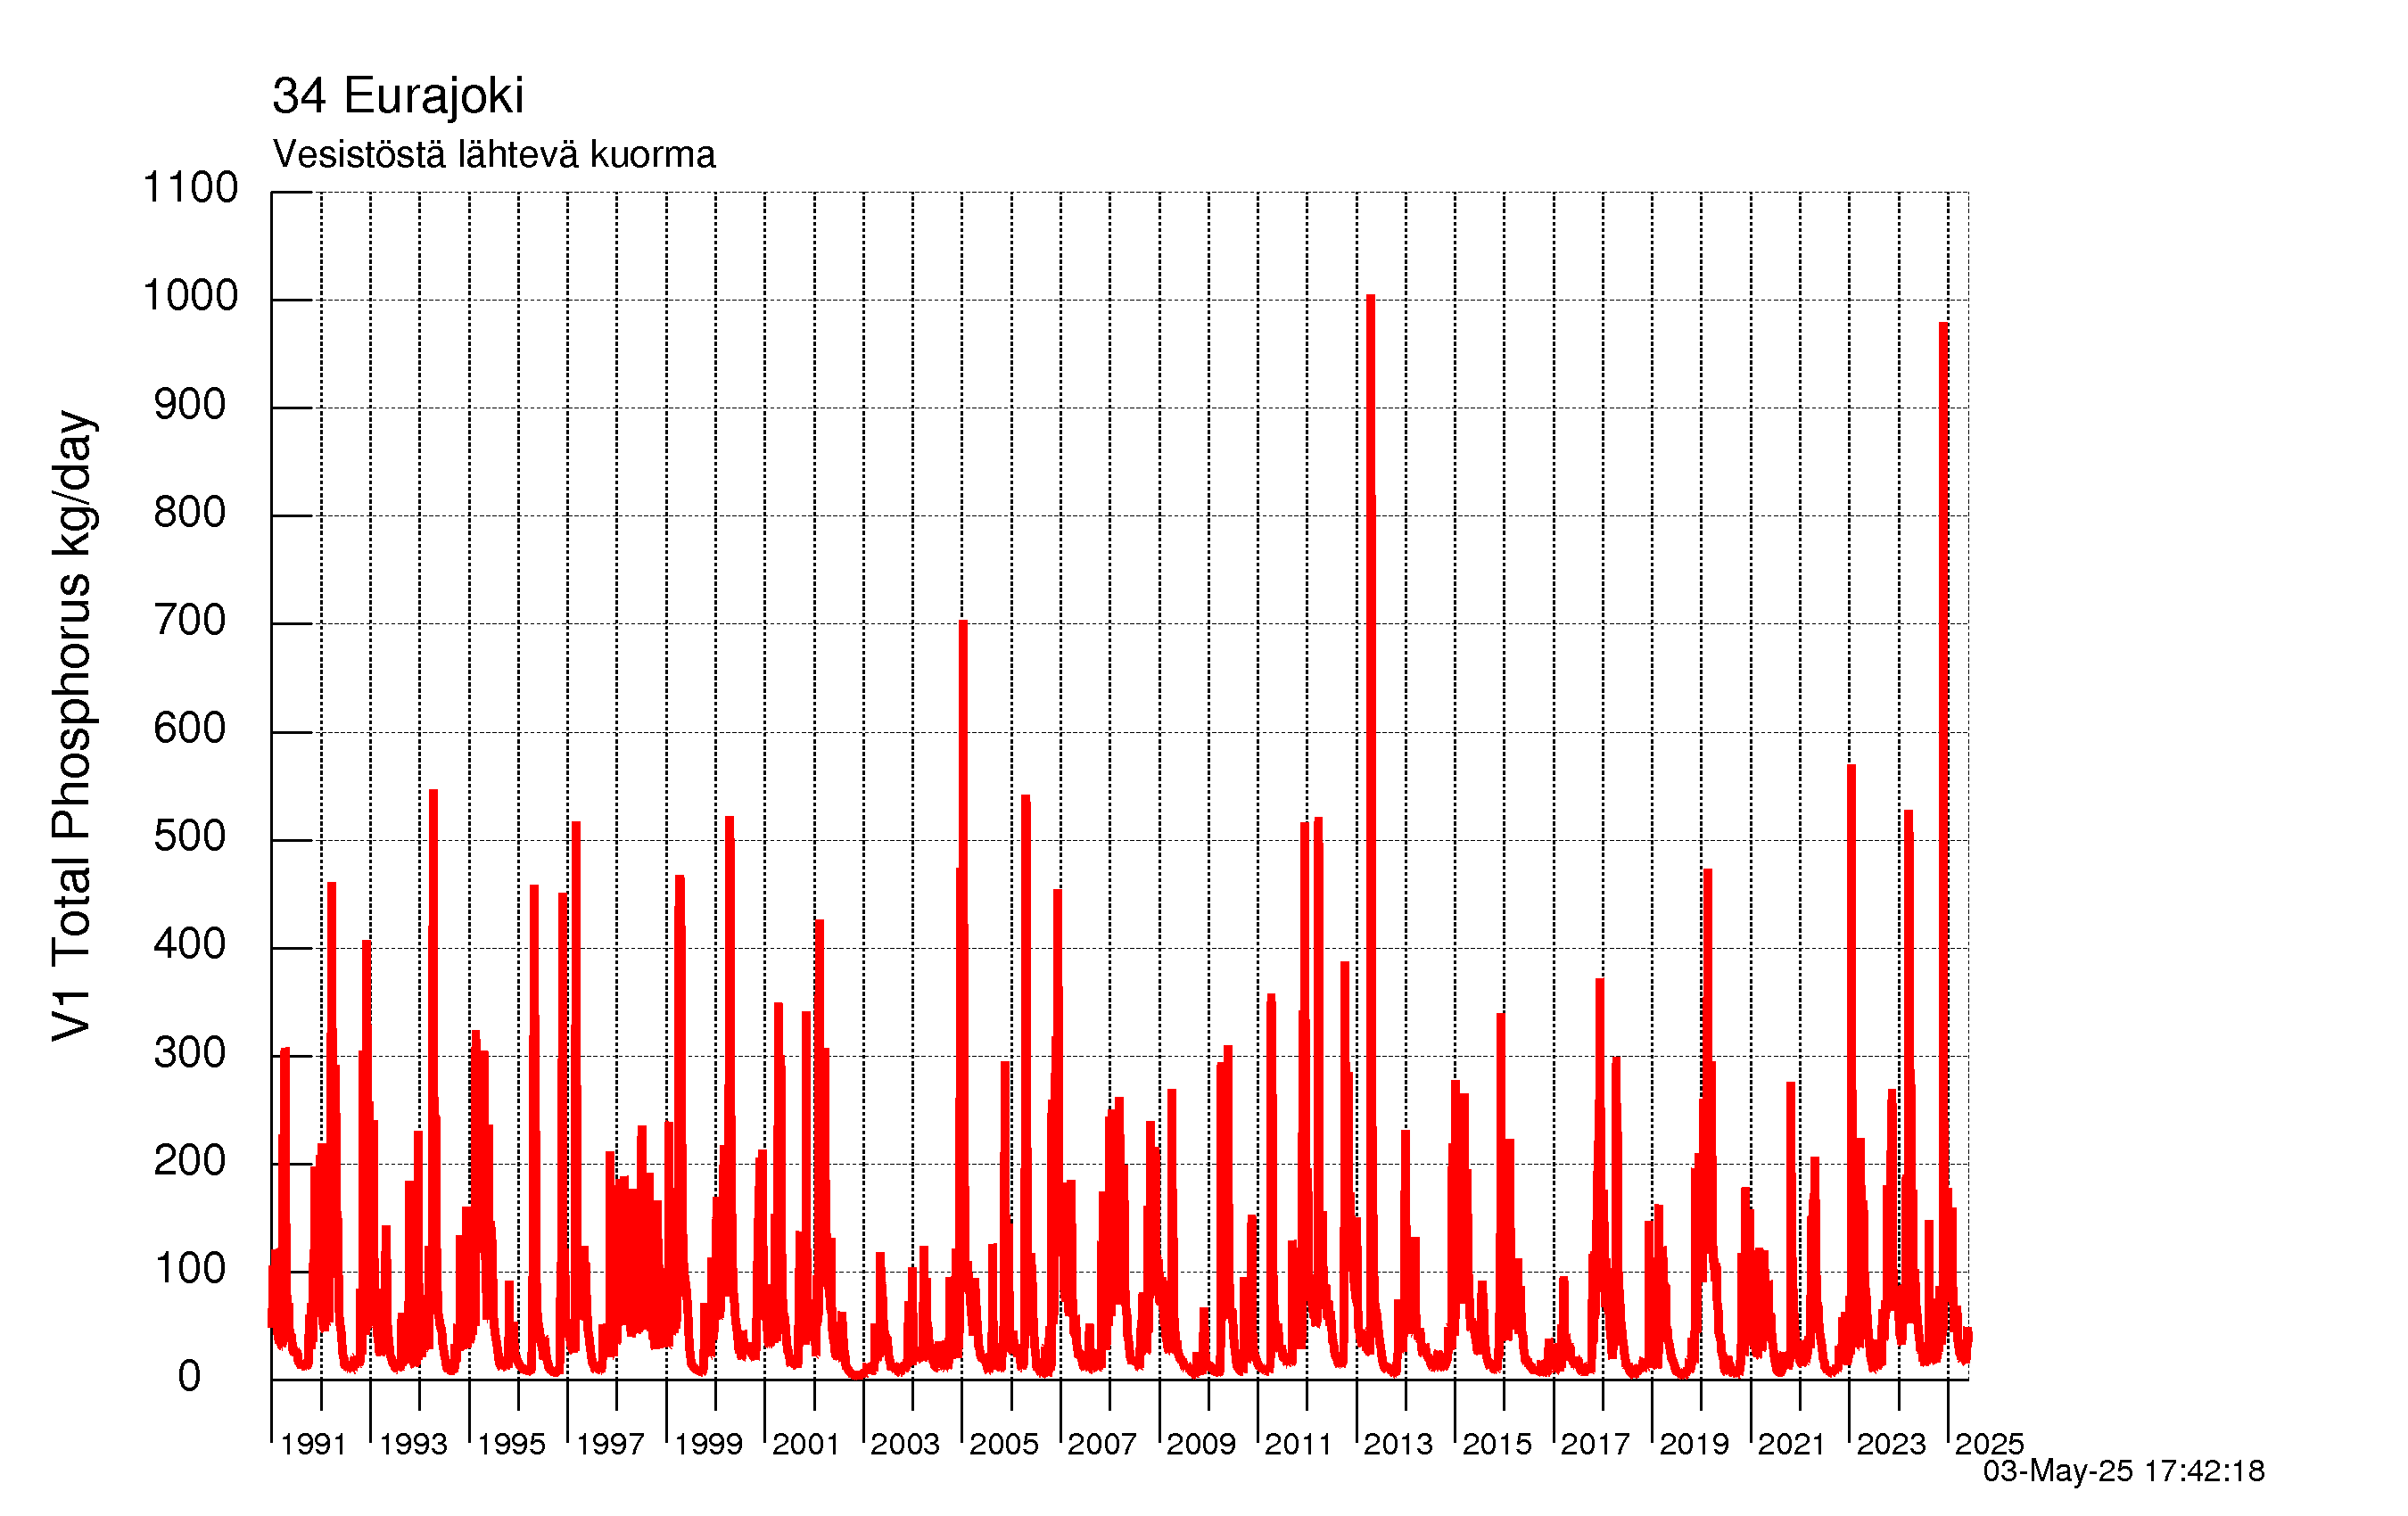
Task: Click the subtitle 'Vesistöstä lähtevä kuorma'
Action: click(x=494, y=155)
